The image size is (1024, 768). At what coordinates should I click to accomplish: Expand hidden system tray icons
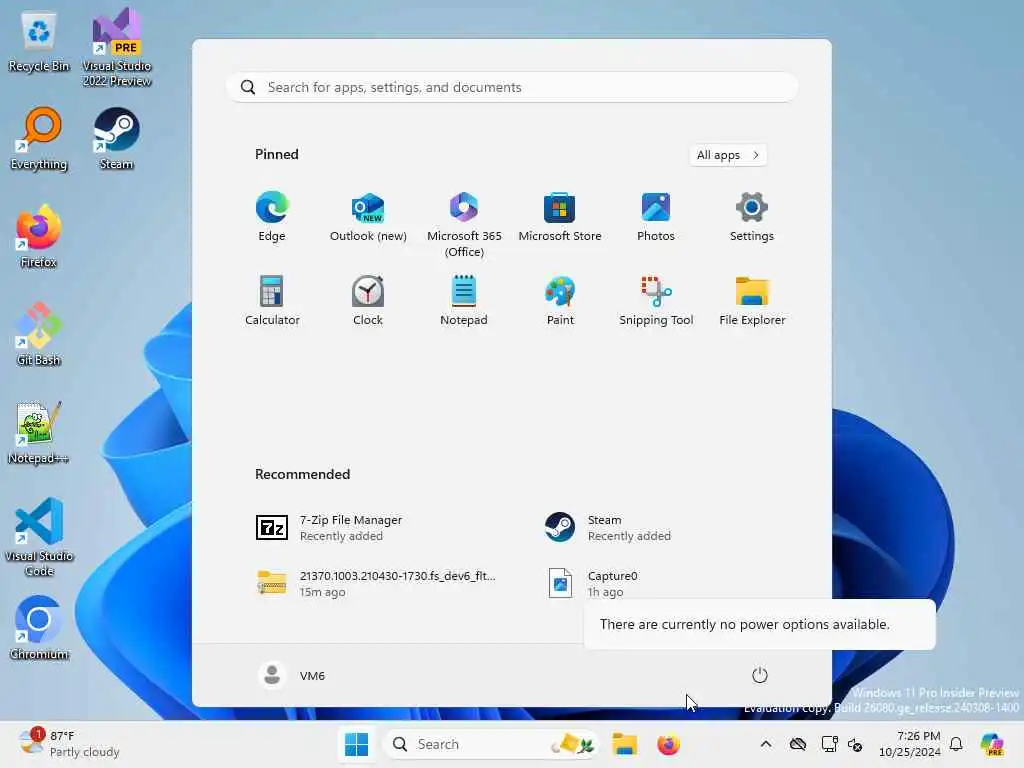(x=766, y=744)
